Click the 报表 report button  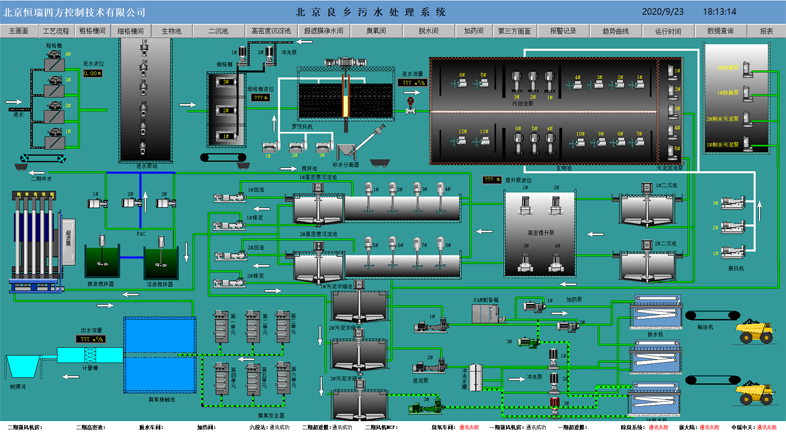[x=766, y=31]
